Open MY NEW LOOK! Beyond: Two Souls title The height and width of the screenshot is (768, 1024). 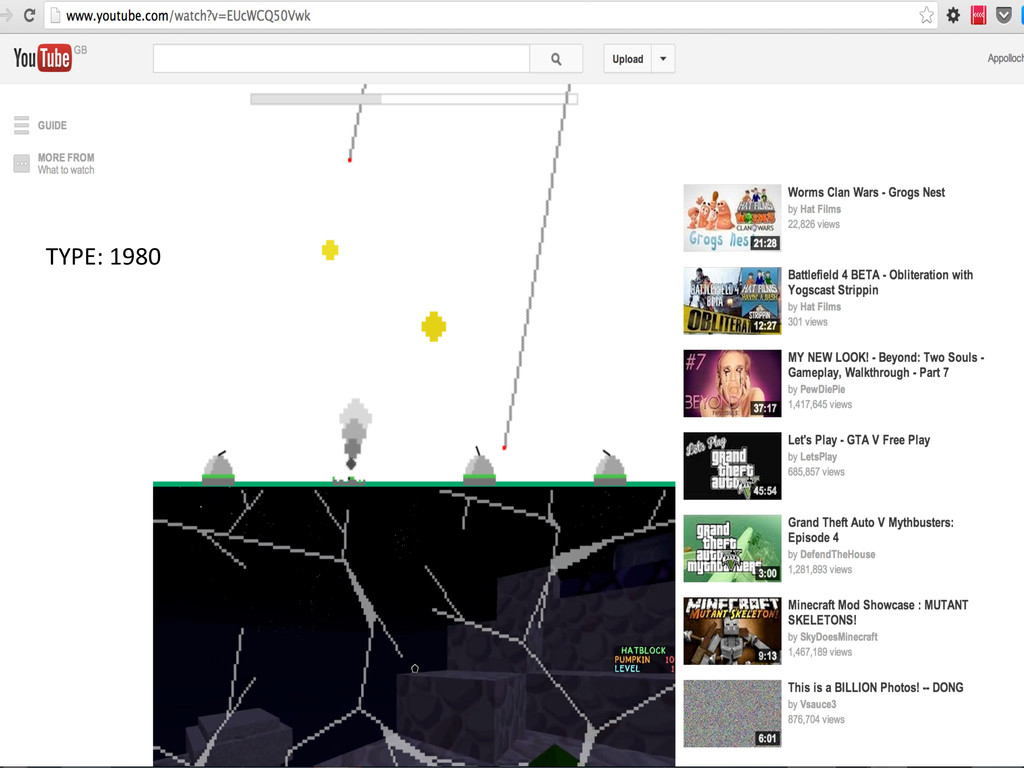[886, 365]
